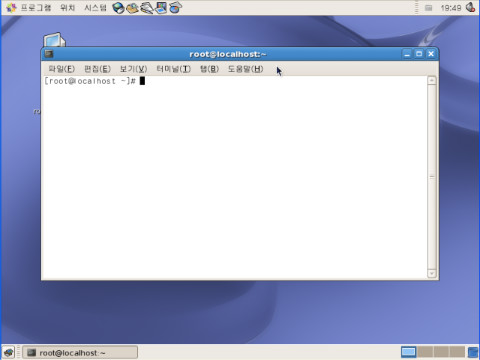Launch the web browser globe icon

tap(118, 7)
